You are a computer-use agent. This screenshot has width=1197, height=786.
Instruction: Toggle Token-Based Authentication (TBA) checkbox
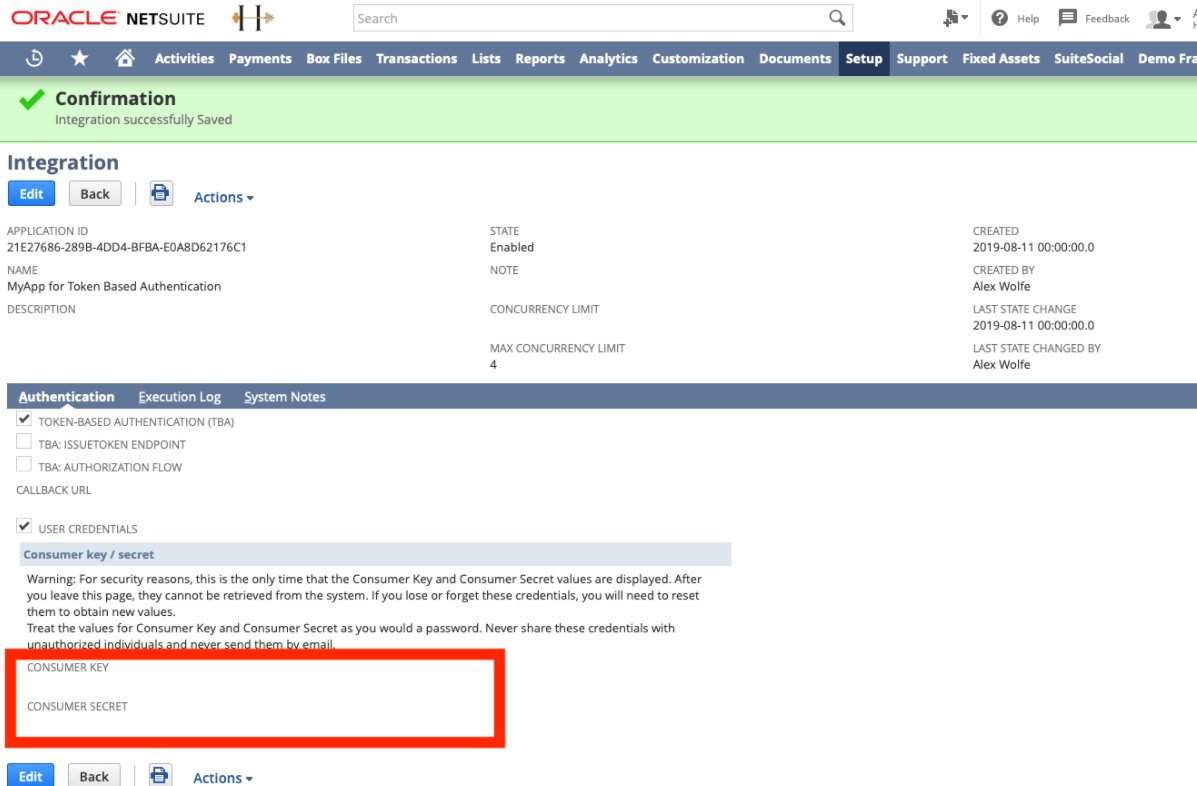[24, 419]
